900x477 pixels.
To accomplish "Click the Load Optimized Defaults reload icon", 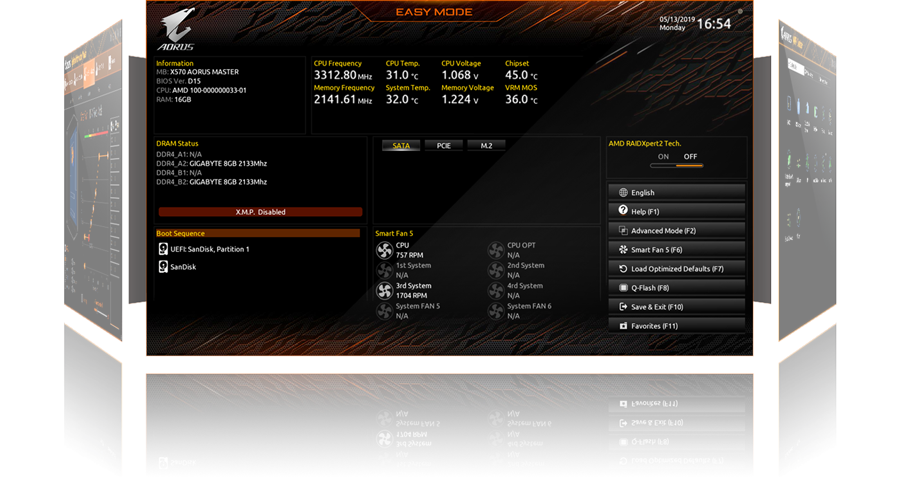I will (x=623, y=269).
